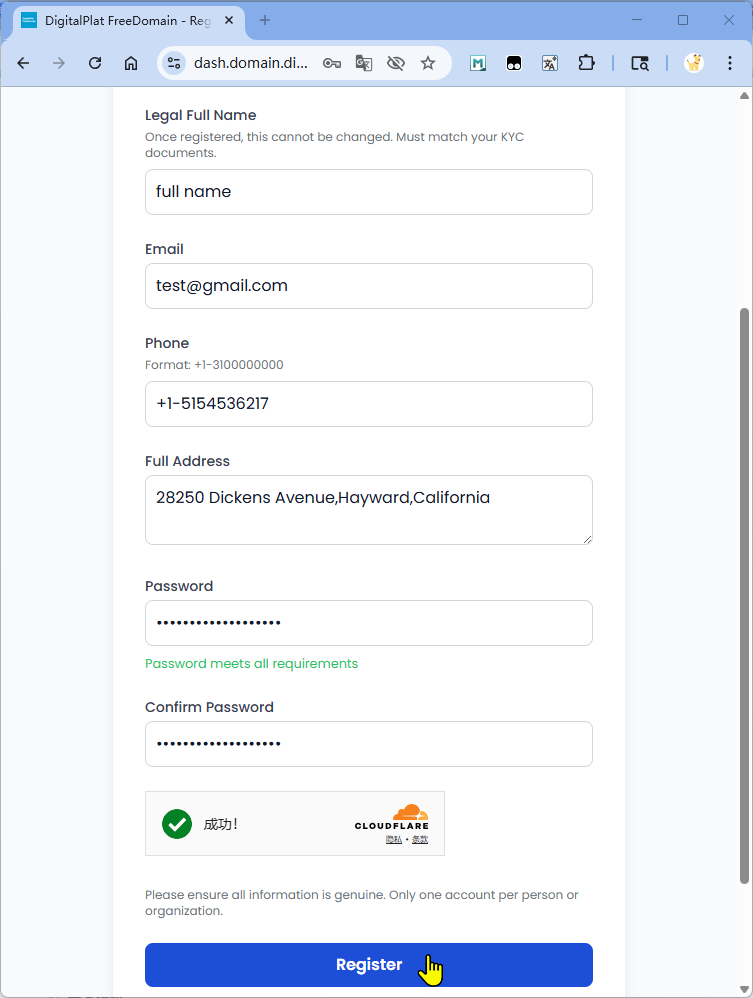Click the translate page icon
Screen dimensions: 753x998
[364, 63]
